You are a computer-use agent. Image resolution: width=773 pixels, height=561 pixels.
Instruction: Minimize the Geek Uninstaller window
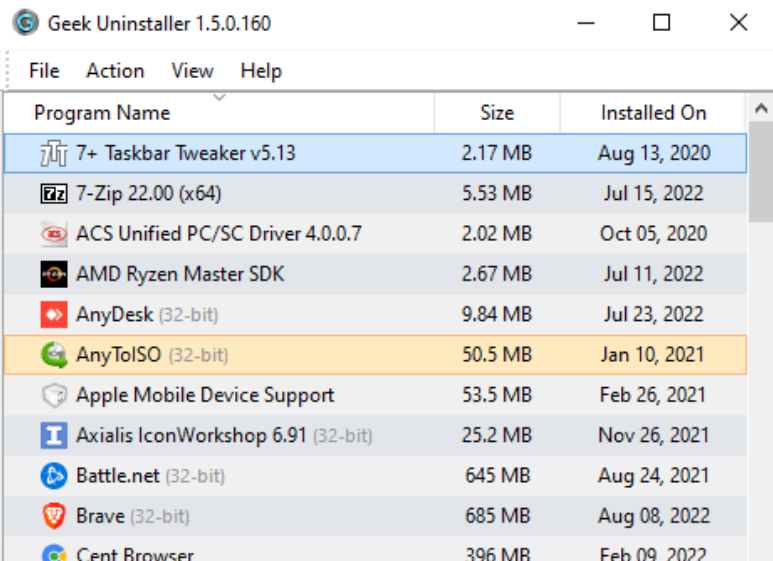[586, 23]
